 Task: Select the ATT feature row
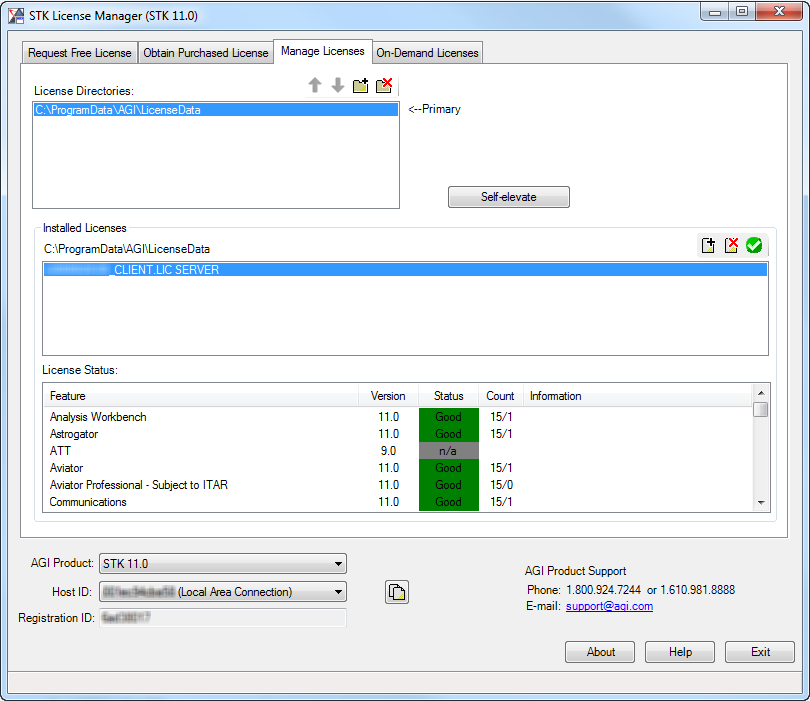[398, 451]
